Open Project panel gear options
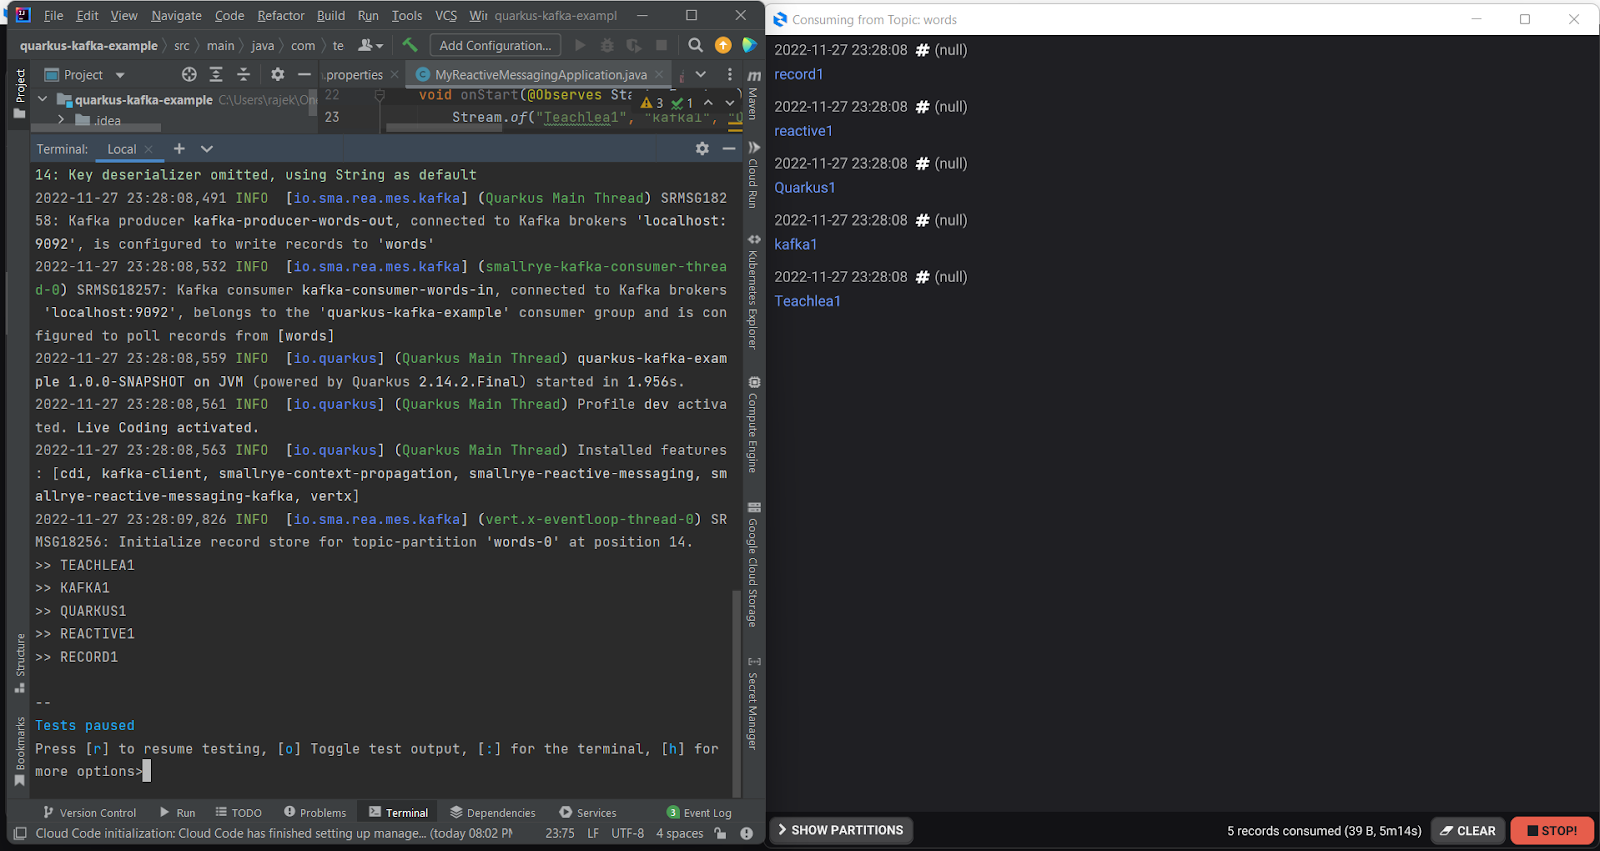The width and height of the screenshot is (1600, 851). pyautogui.click(x=278, y=74)
